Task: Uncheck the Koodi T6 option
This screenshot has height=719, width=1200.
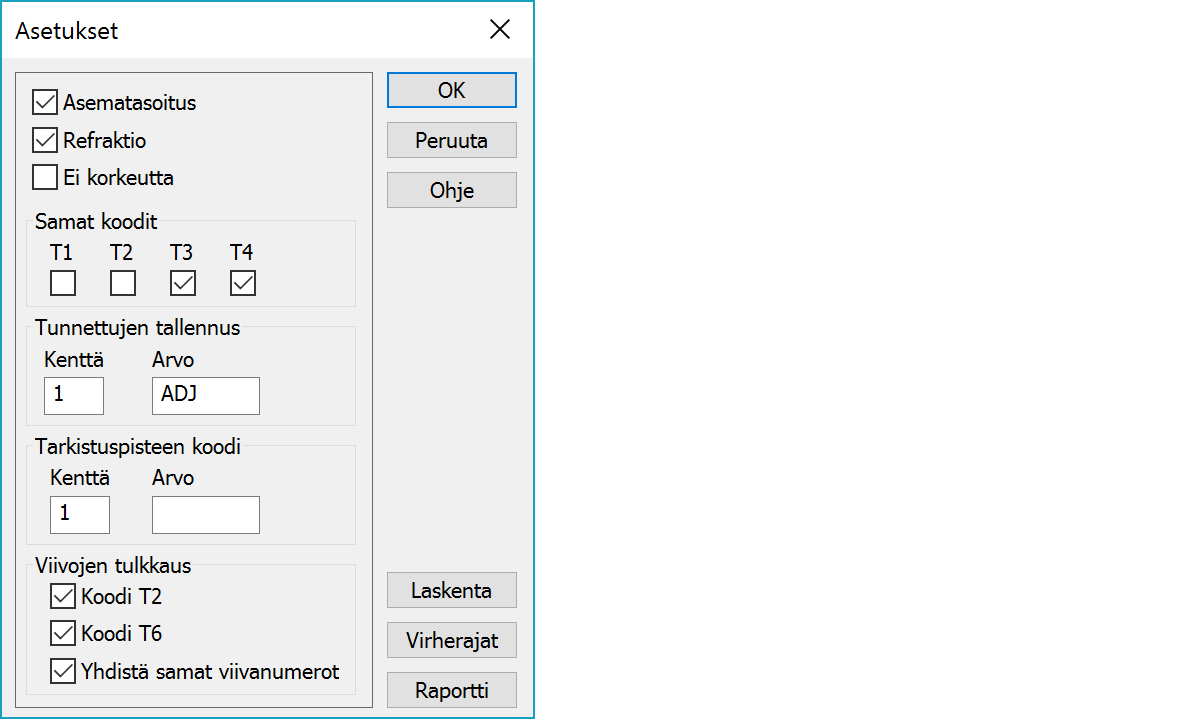Action: click(63, 633)
